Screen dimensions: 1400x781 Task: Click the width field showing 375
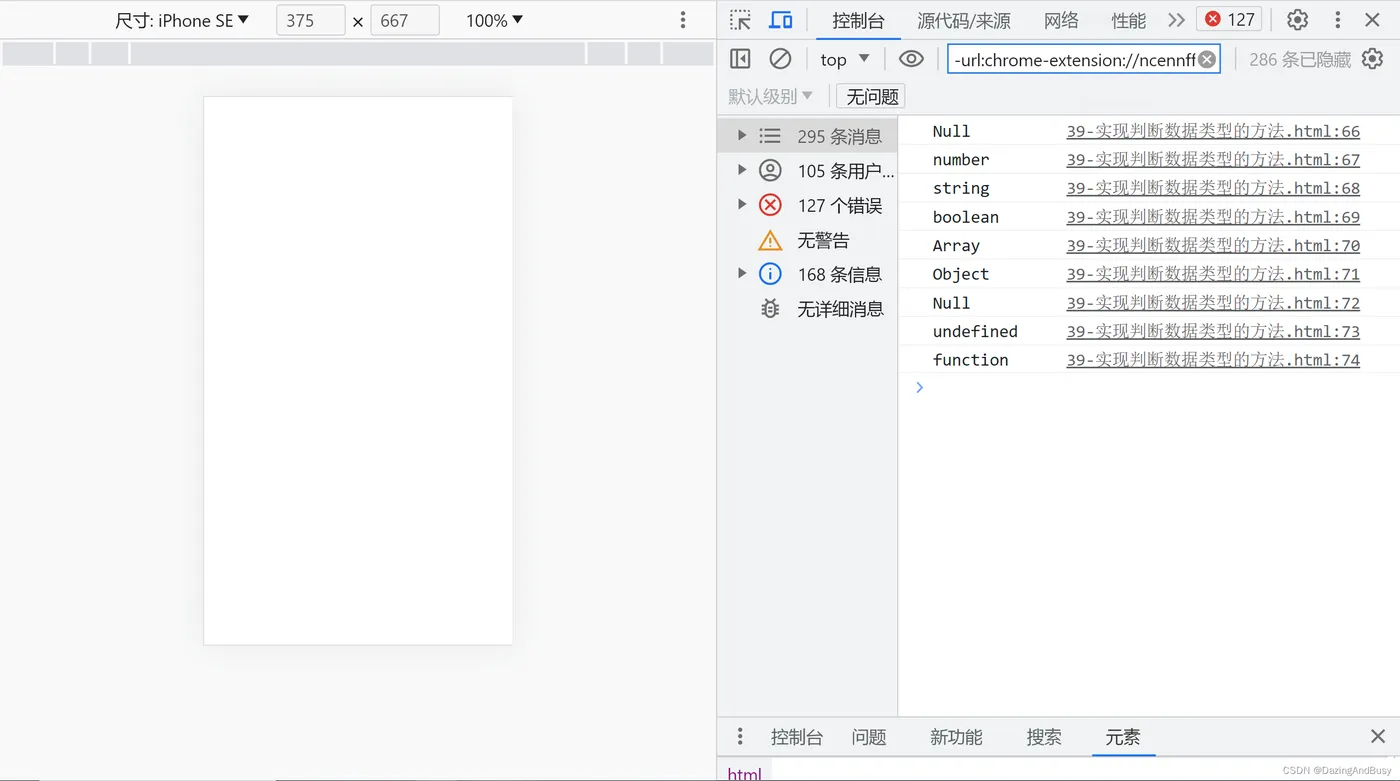pos(310,20)
